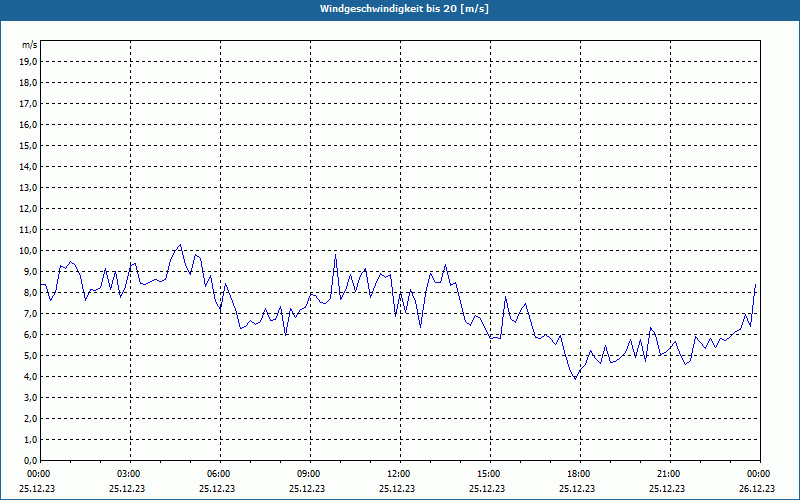
Task: Click the 4,0 y-axis label
Action: (x=31, y=377)
